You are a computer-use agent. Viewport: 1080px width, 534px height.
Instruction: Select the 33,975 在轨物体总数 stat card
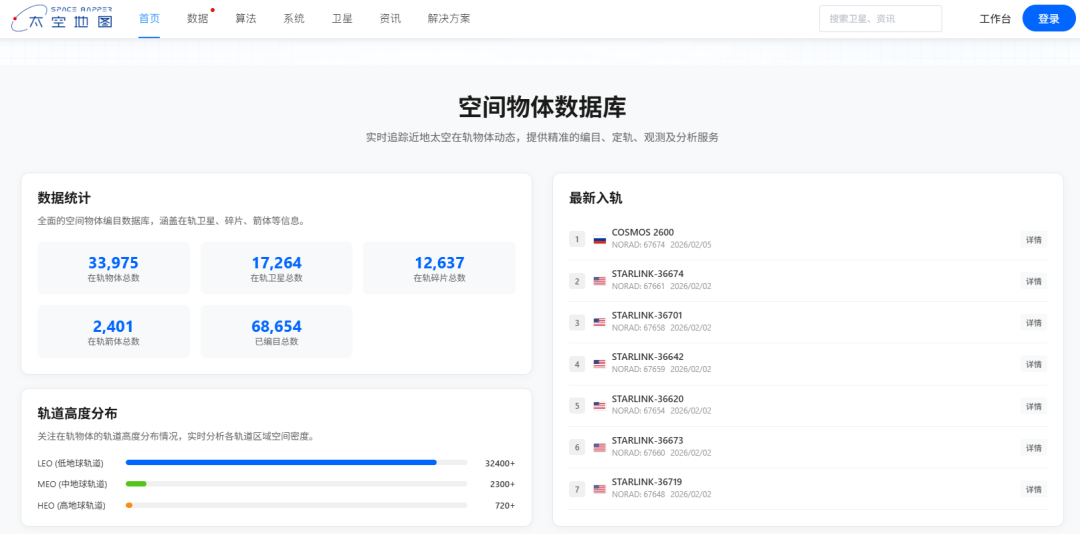click(x=113, y=268)
